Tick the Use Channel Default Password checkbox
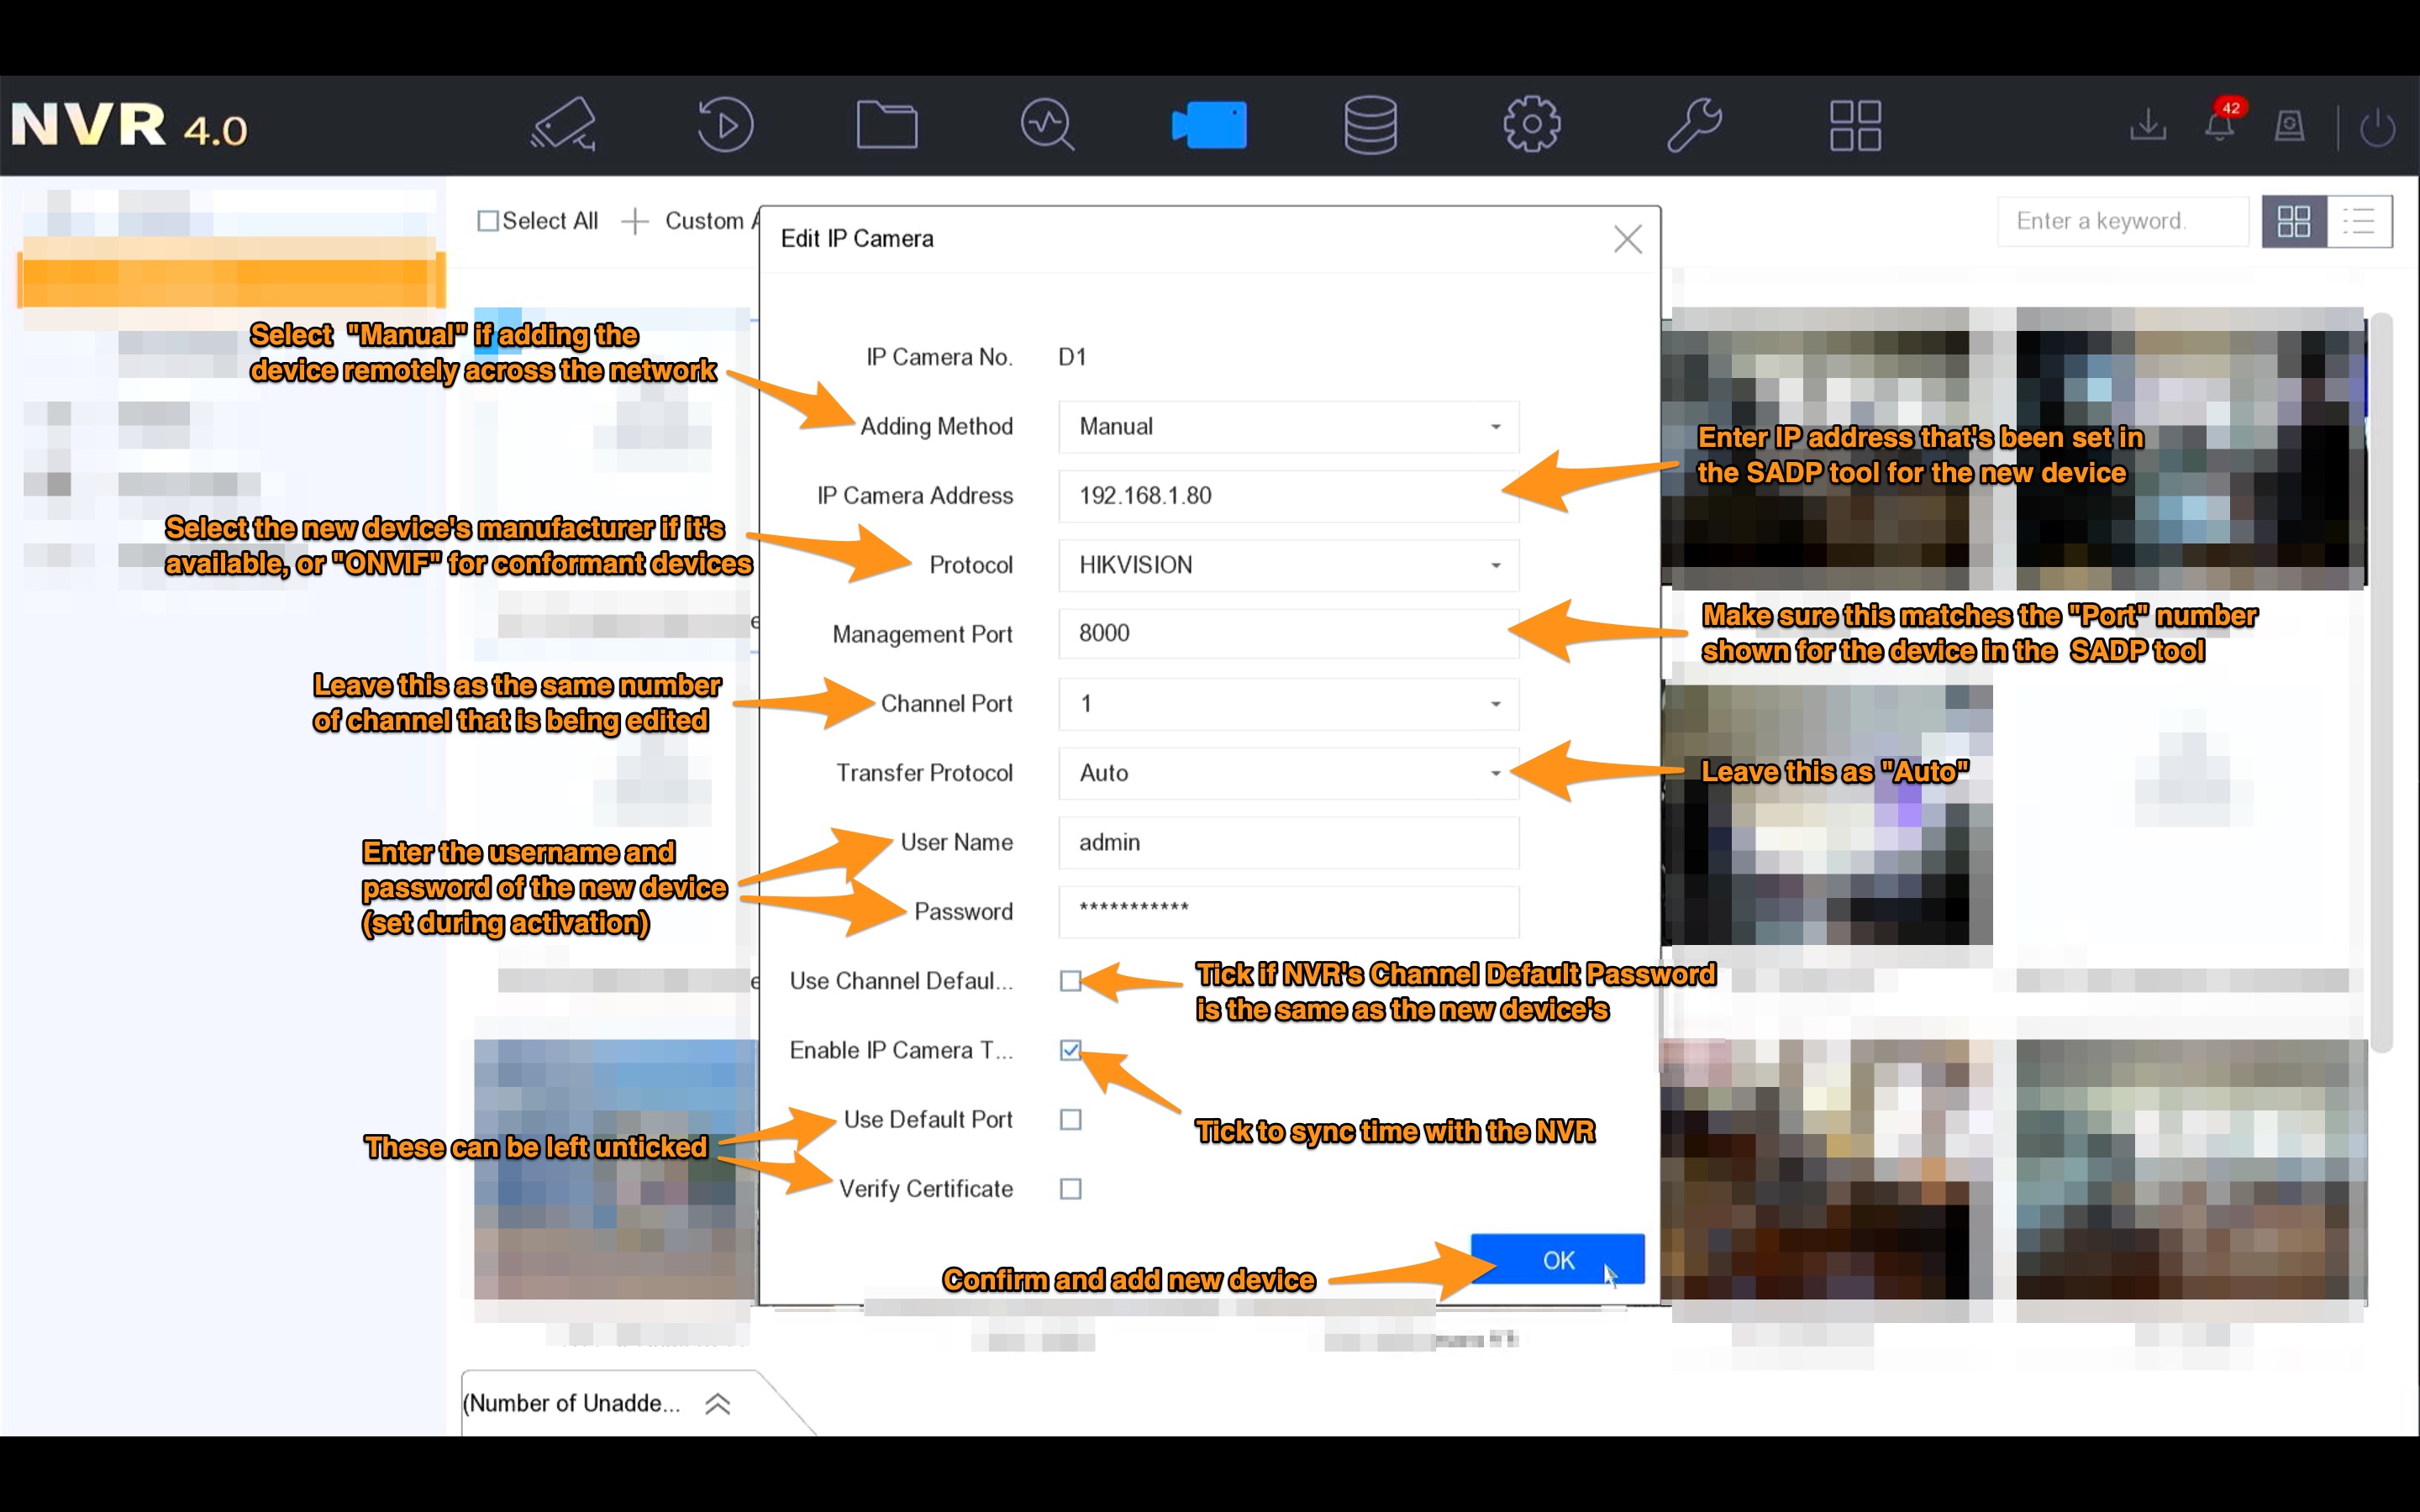Viewport: 2420px width, 1512px height. pos(1070,981)
